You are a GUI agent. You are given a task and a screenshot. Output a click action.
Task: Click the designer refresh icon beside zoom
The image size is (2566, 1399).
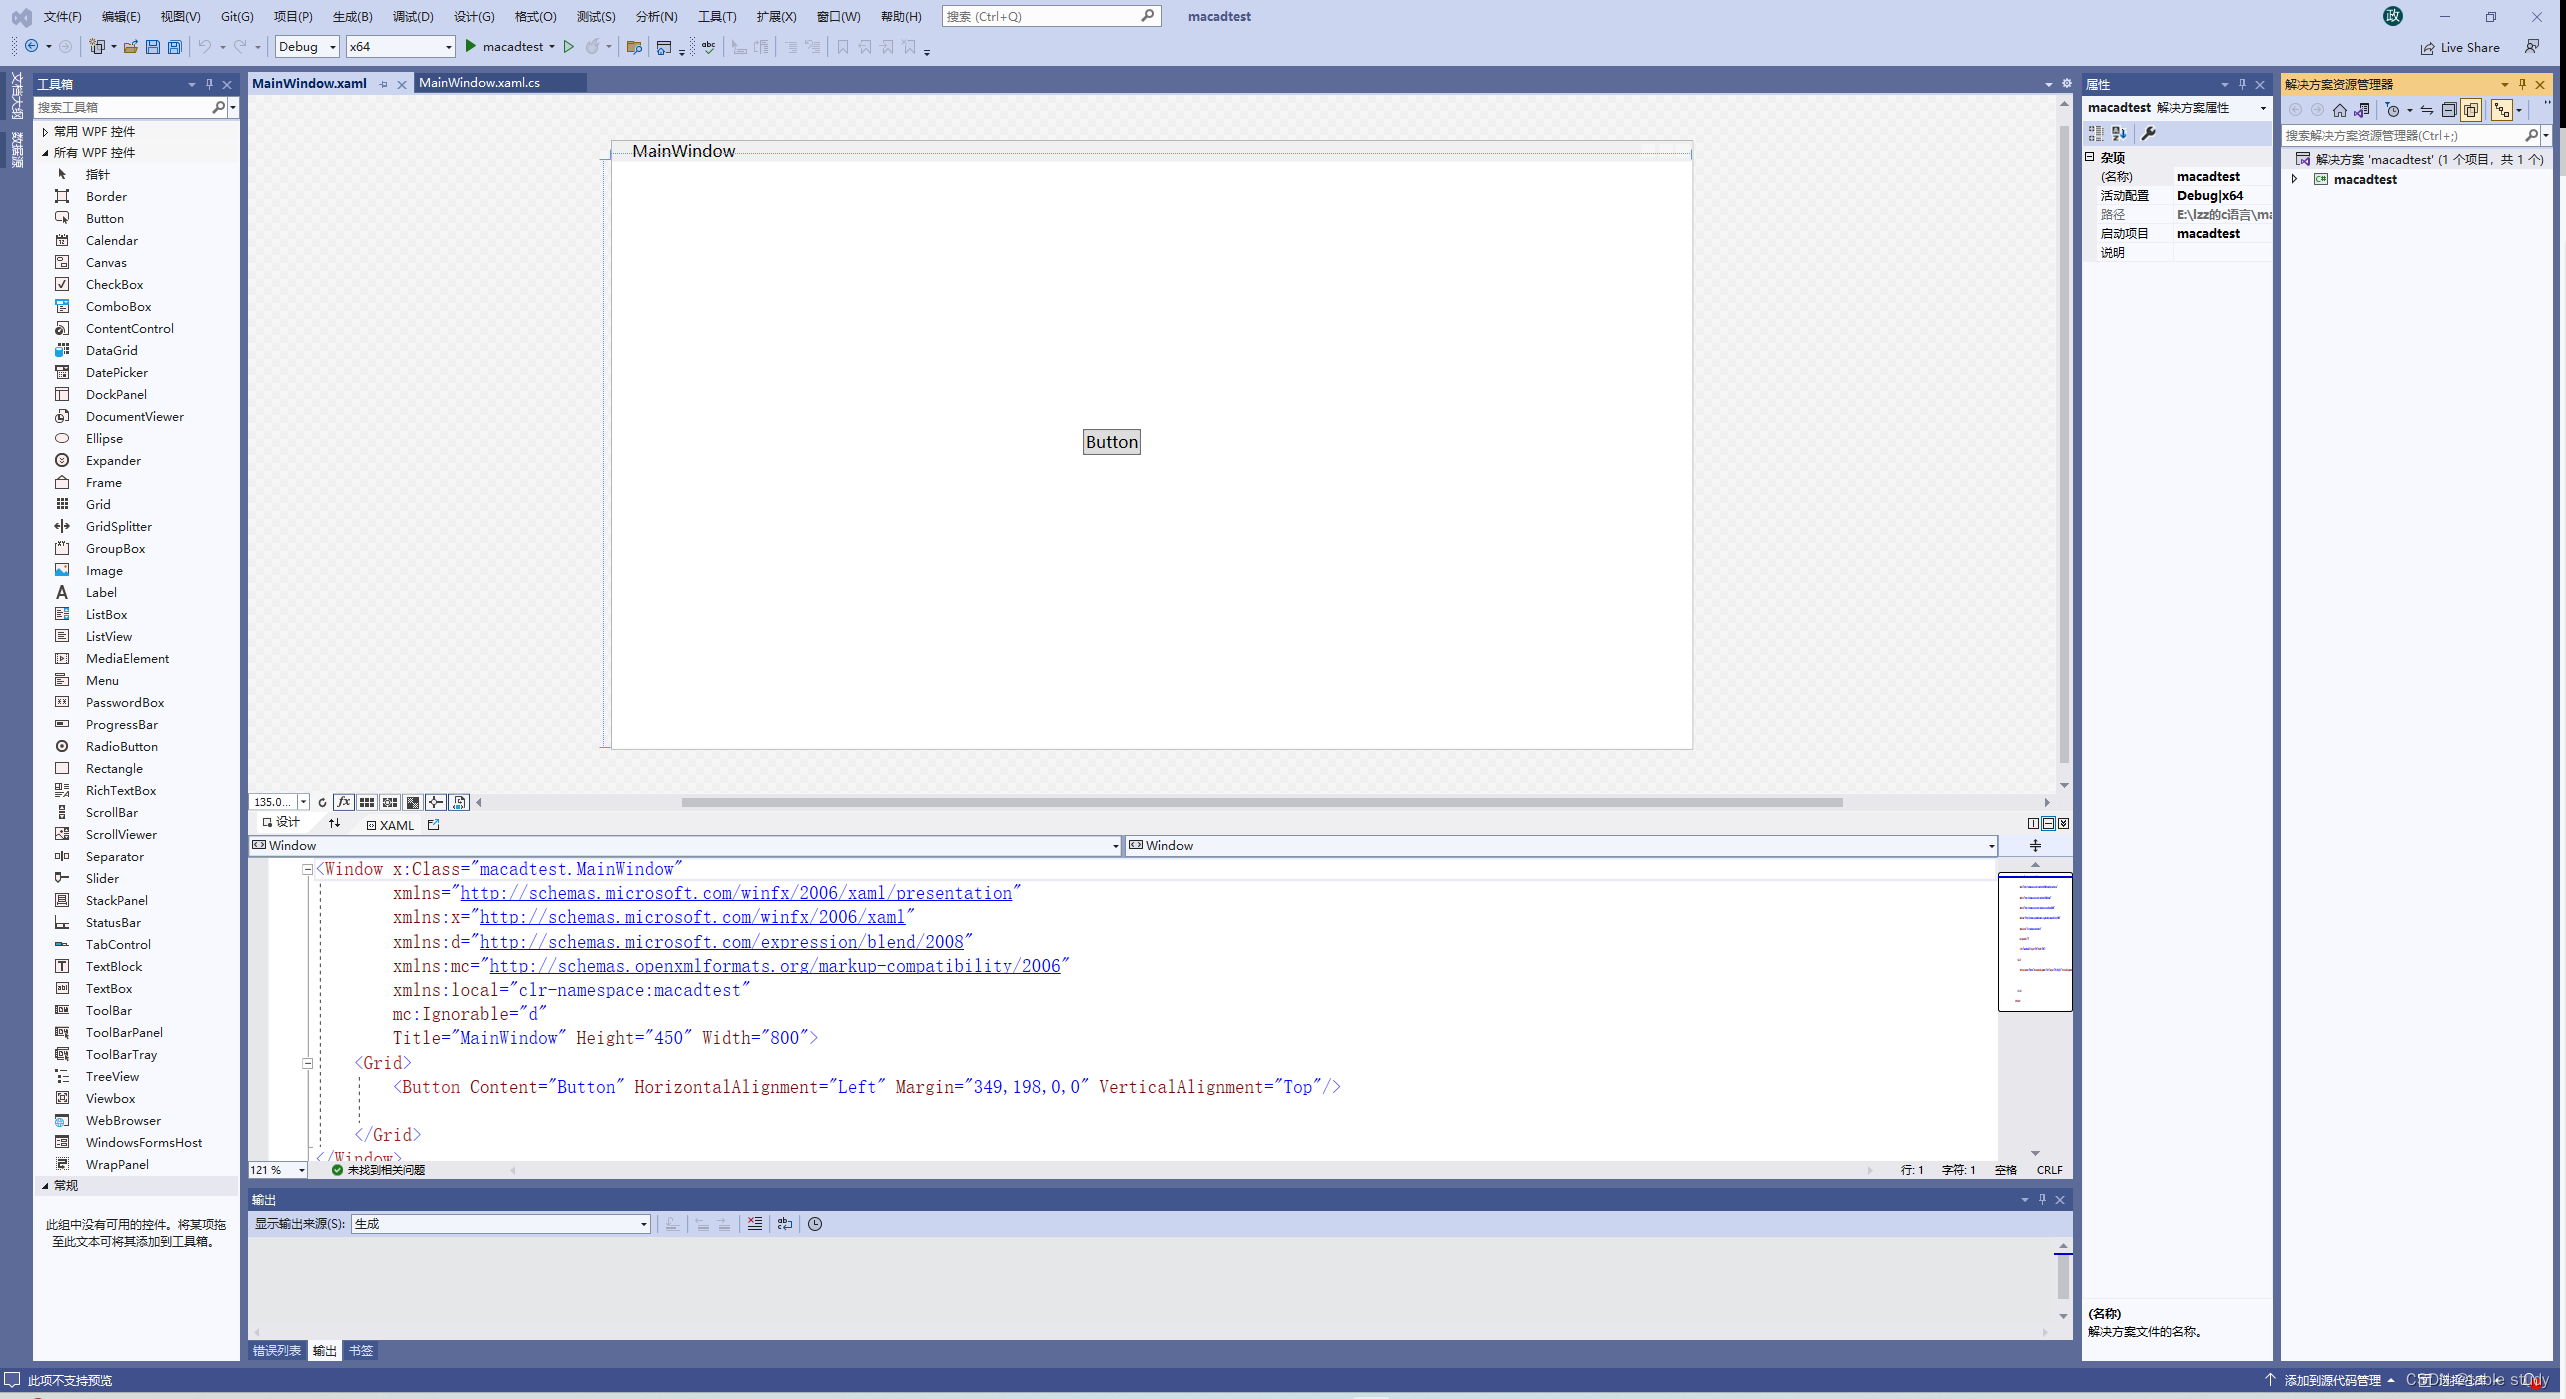point(322,802)
